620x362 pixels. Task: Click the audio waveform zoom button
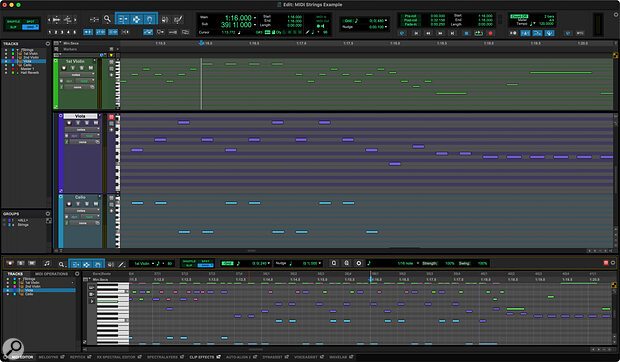56,19
